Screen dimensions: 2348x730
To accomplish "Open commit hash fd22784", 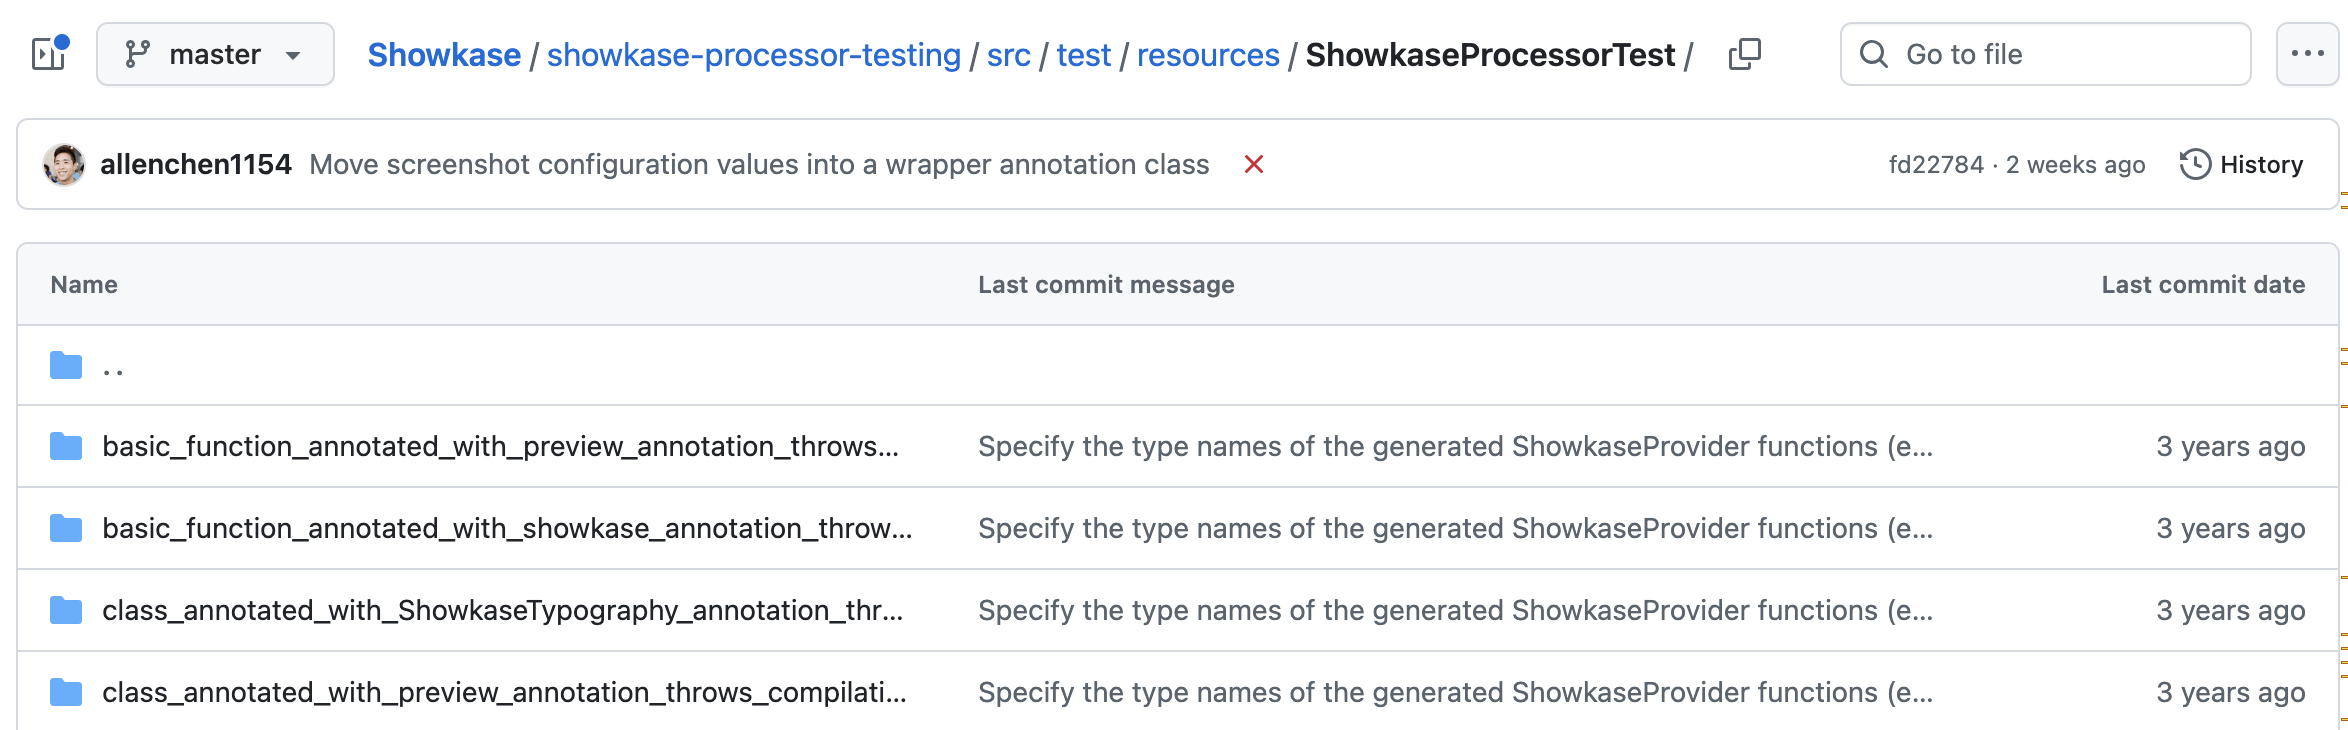I will [1935, 165].
